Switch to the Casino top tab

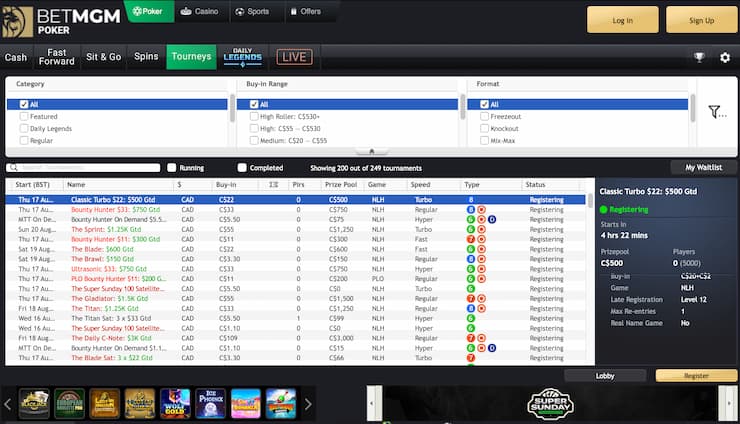coord(200,11)
